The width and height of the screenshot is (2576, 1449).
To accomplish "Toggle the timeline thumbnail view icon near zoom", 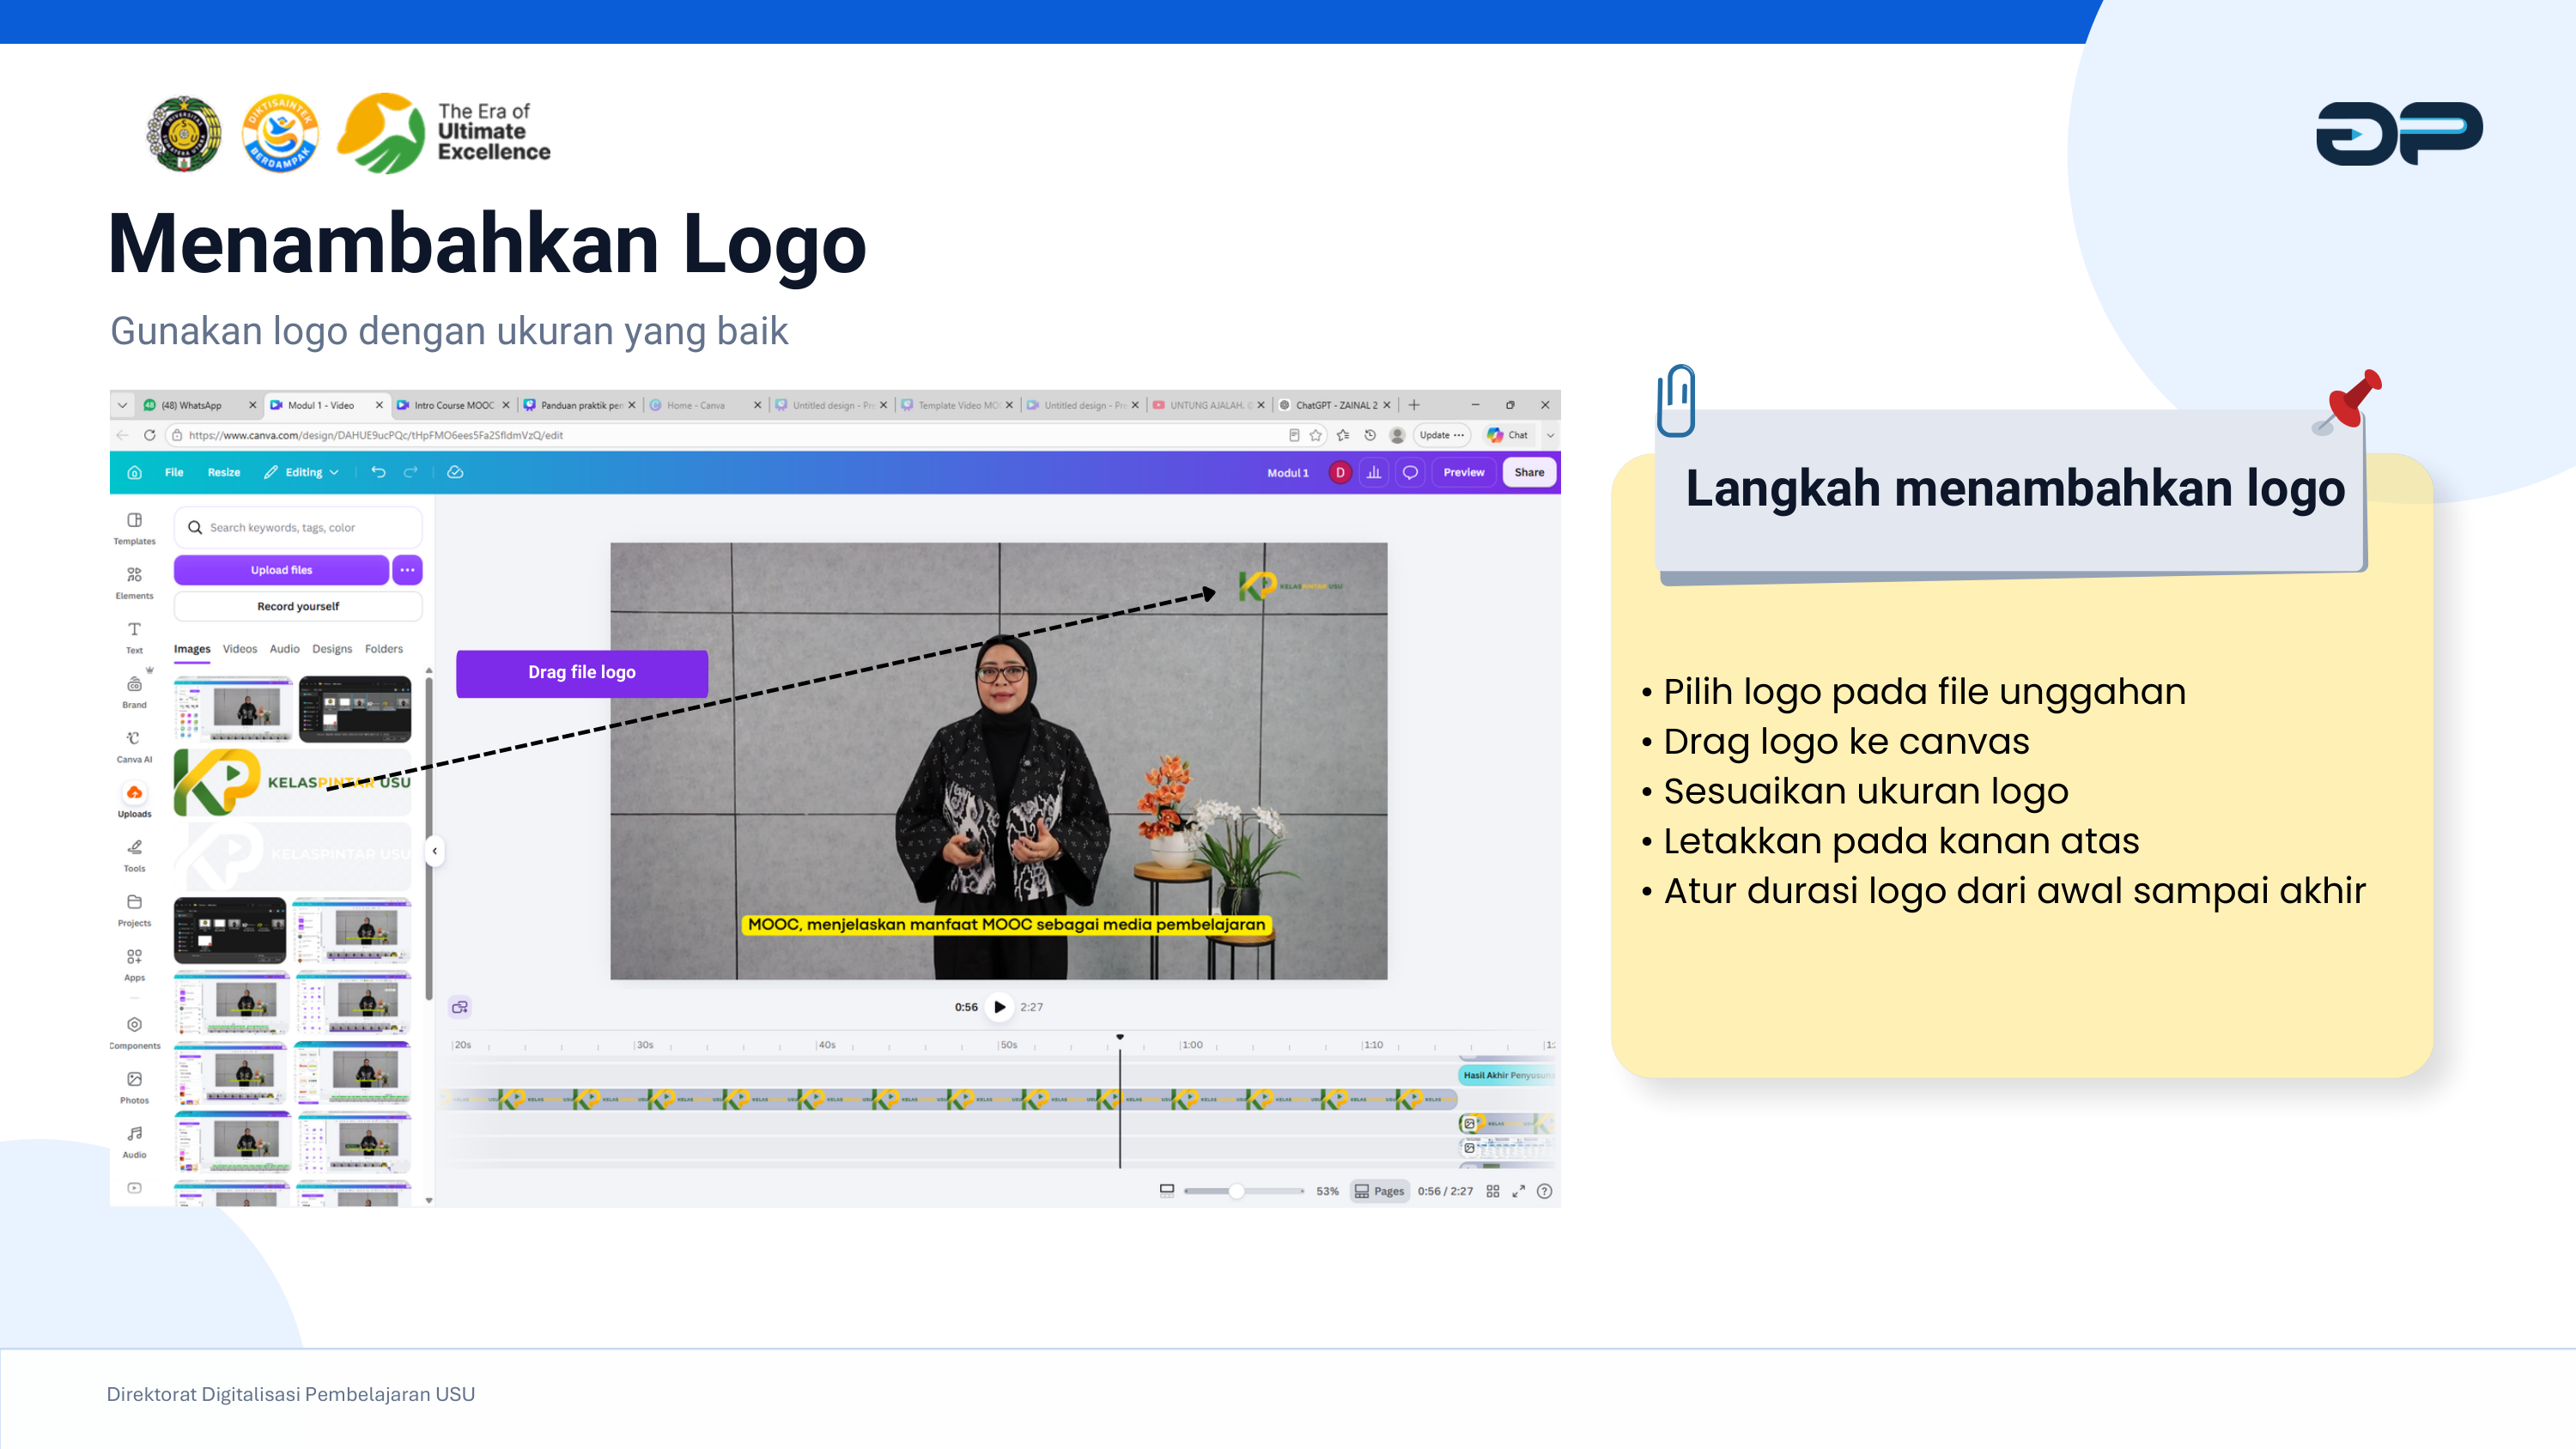I will point(1167,1191).
